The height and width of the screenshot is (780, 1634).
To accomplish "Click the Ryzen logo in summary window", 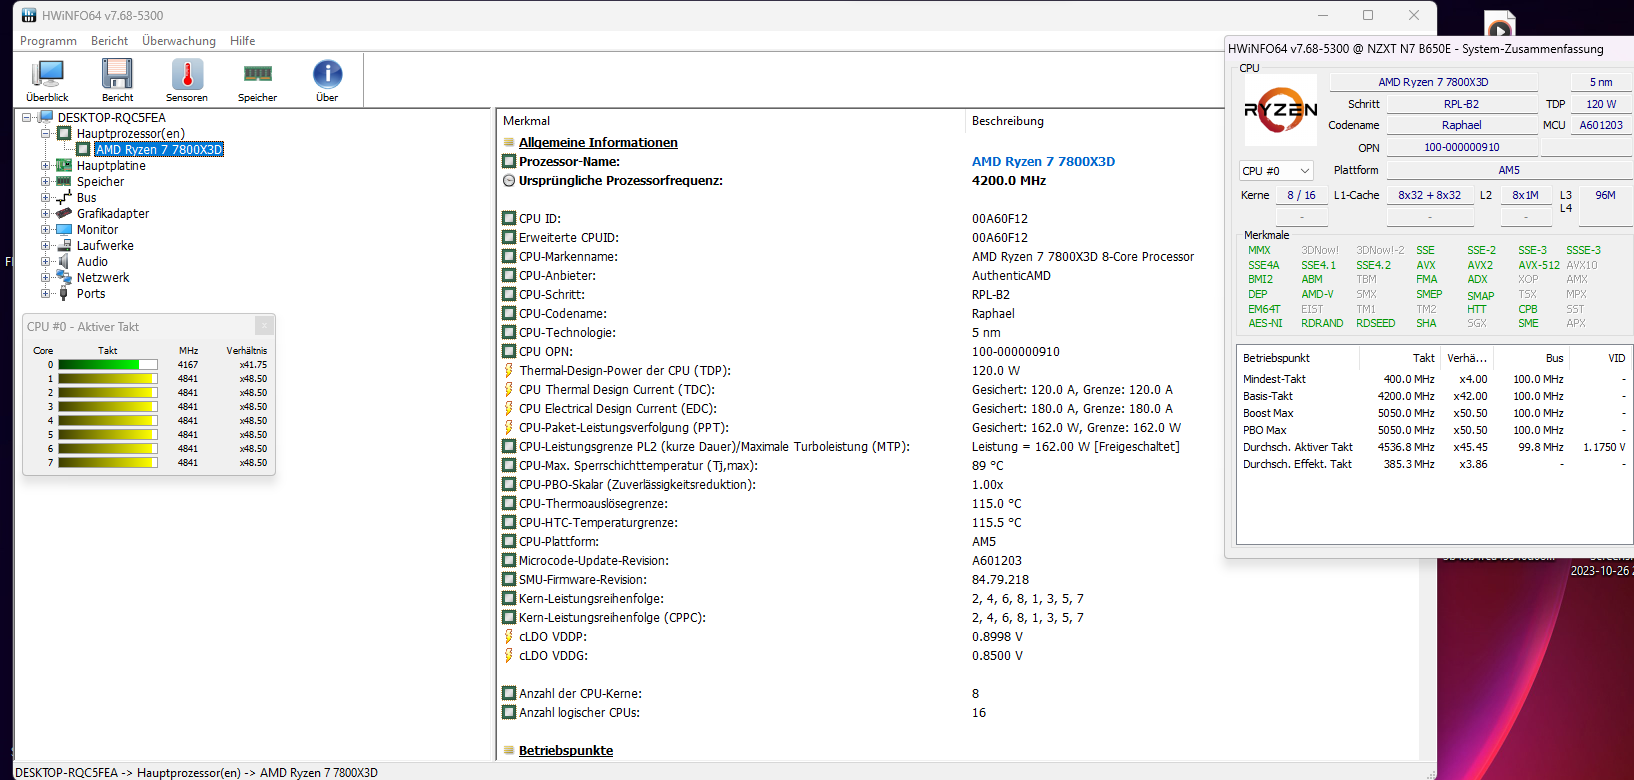I will [x=1281, y=109].
